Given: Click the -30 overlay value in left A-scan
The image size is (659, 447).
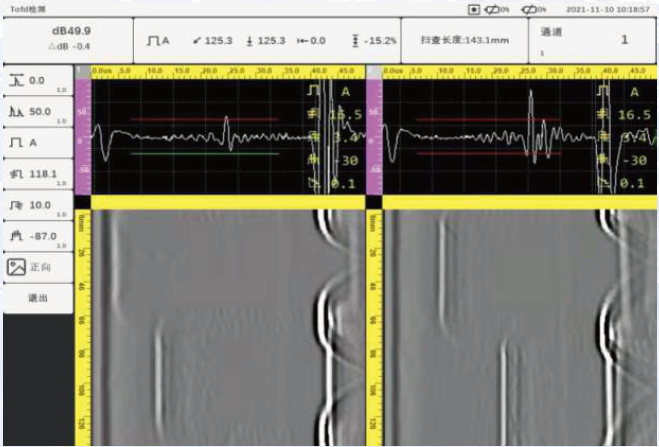Looking at the screenshot, I should tap(344, 160).
